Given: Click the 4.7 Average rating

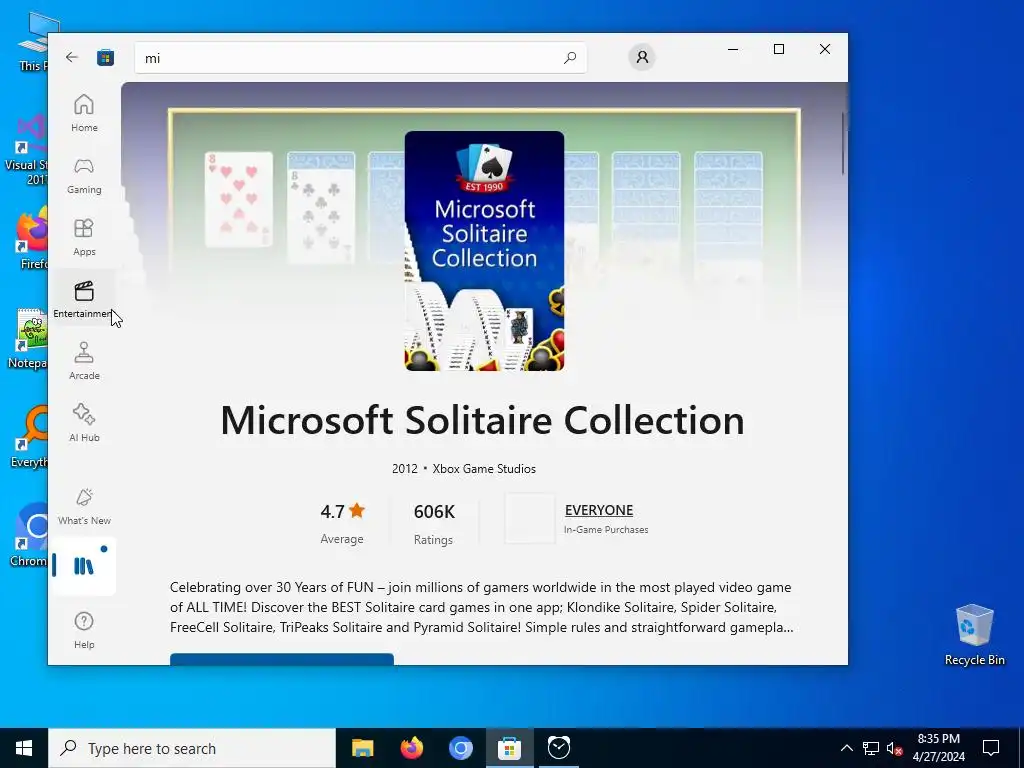Looking at the screenshot, I should [342, 522].
